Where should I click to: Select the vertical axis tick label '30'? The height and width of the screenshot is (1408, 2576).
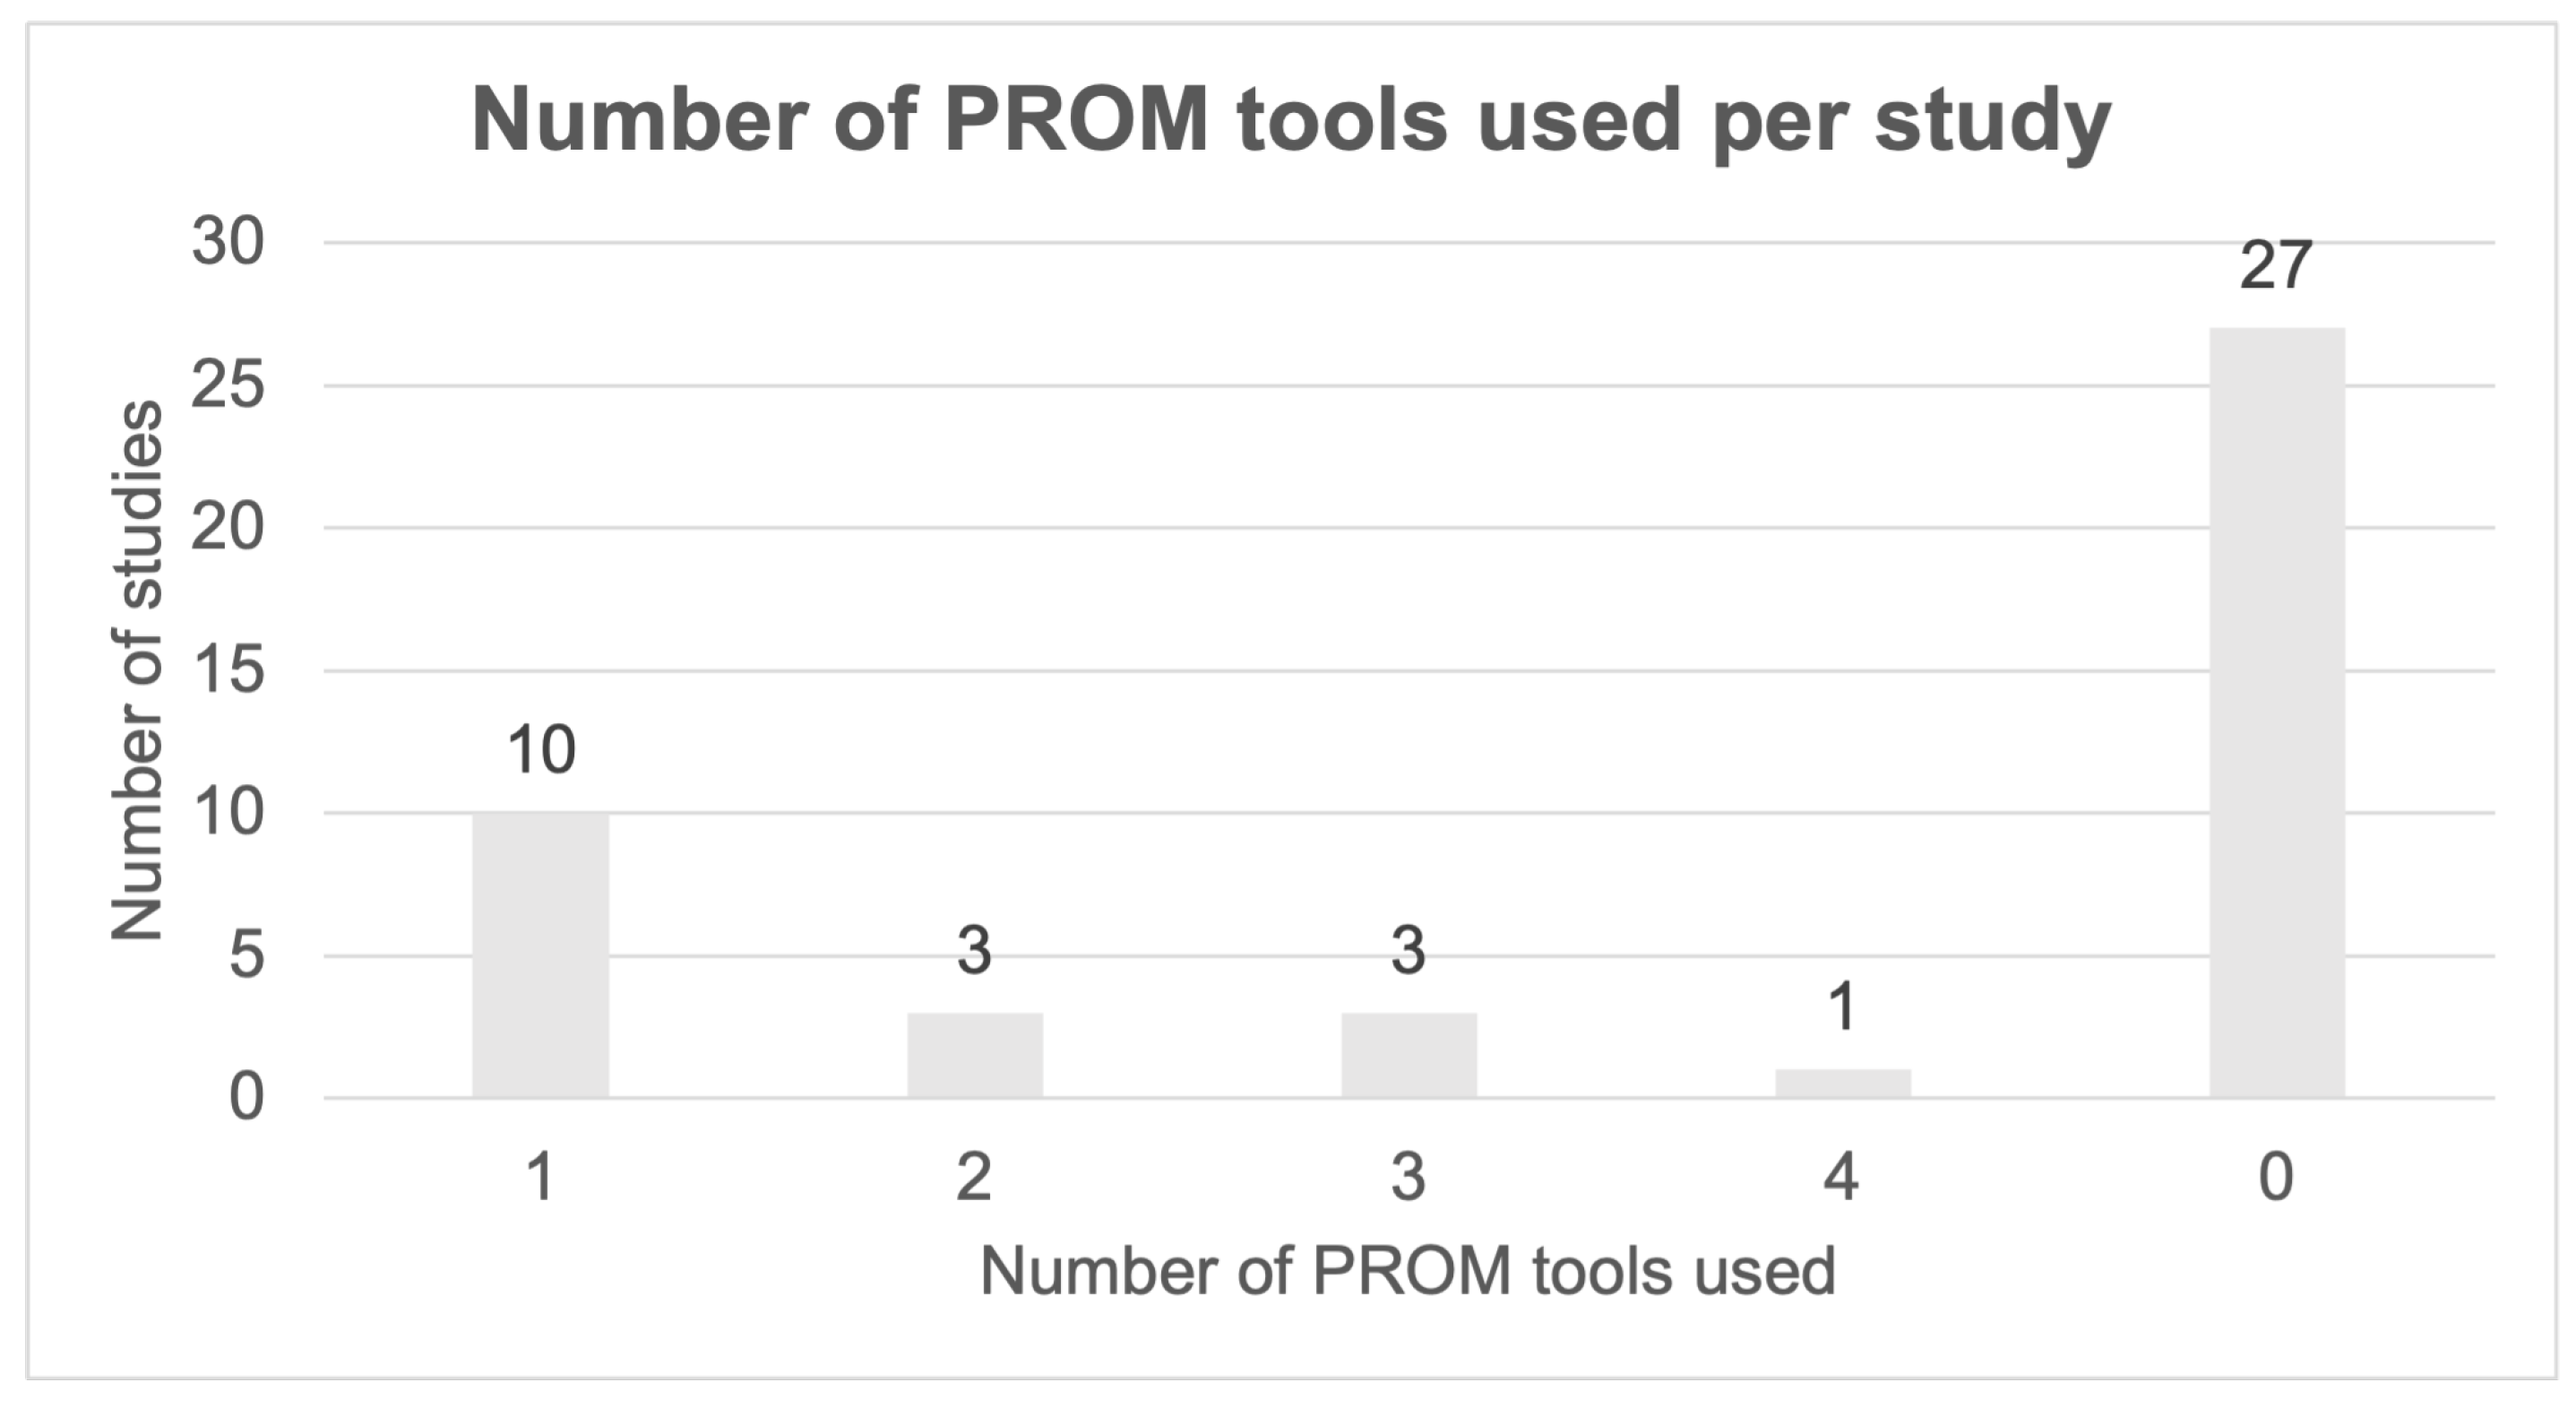(228, 242)
